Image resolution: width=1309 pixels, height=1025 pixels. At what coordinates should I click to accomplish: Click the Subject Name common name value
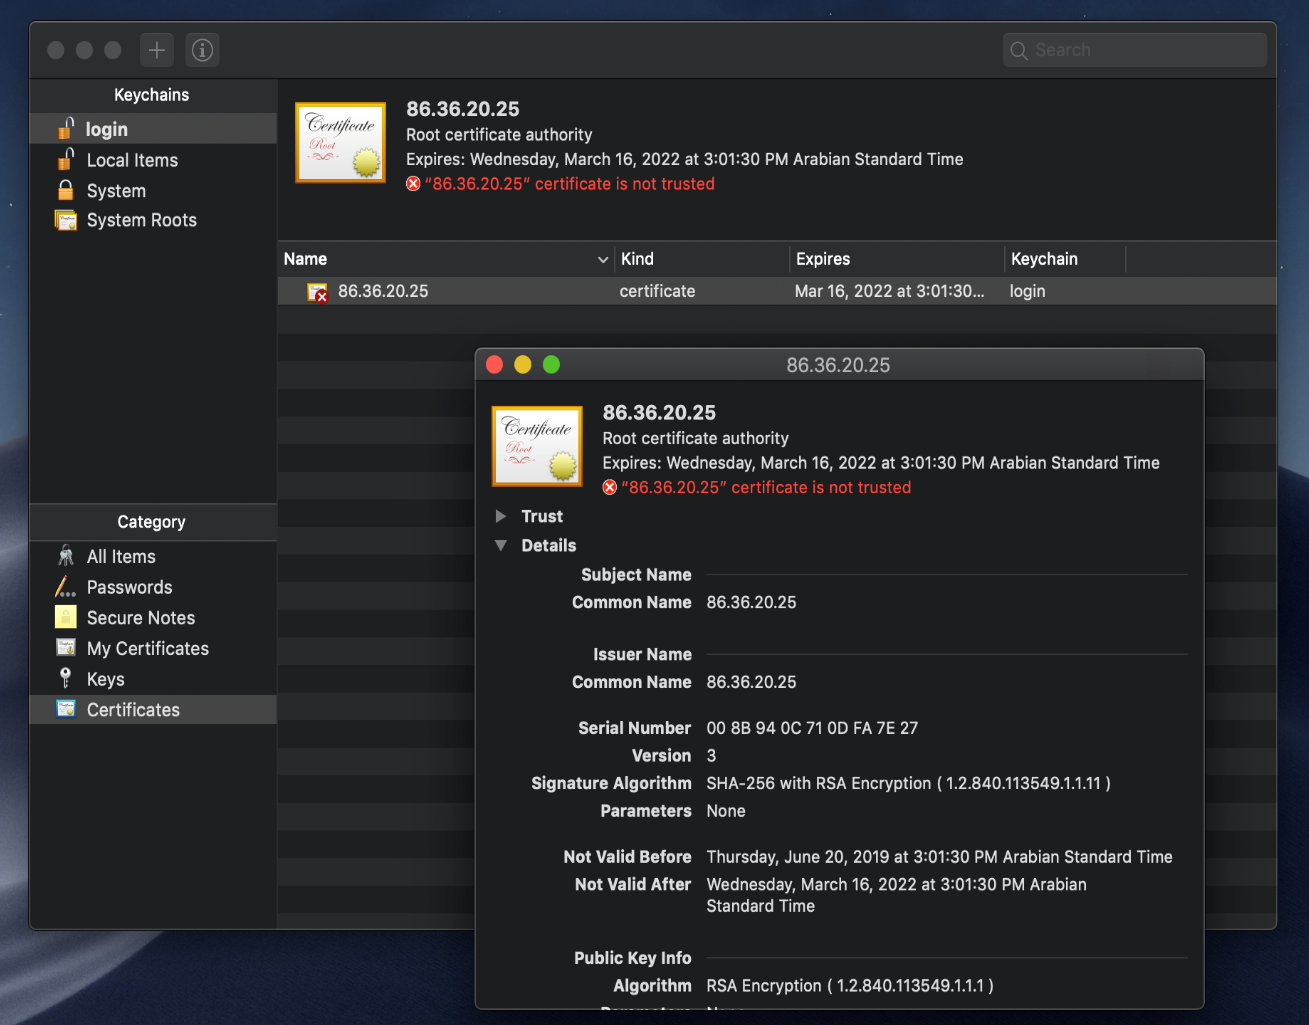pyautogui.click(x=752, y=602)
